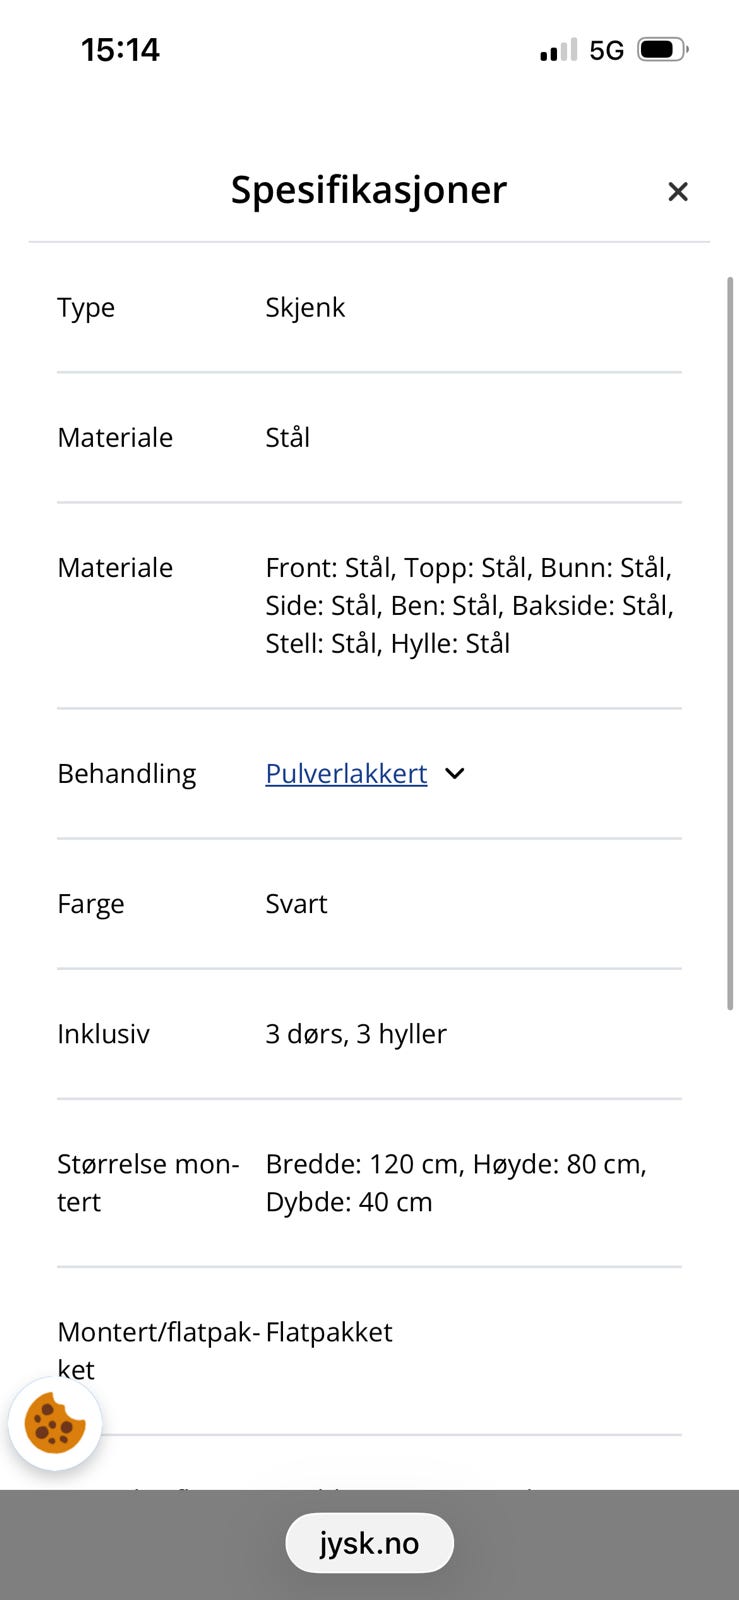739x1600 pixels.
Task: Open the cookie settings icon
Action: coord(55,1423)
